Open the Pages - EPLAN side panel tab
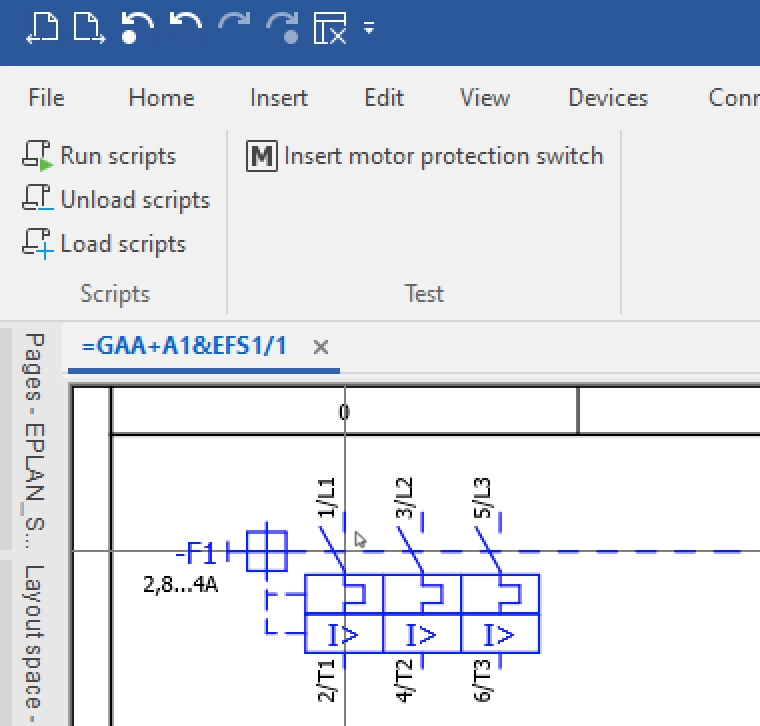 tap(34, 441)
